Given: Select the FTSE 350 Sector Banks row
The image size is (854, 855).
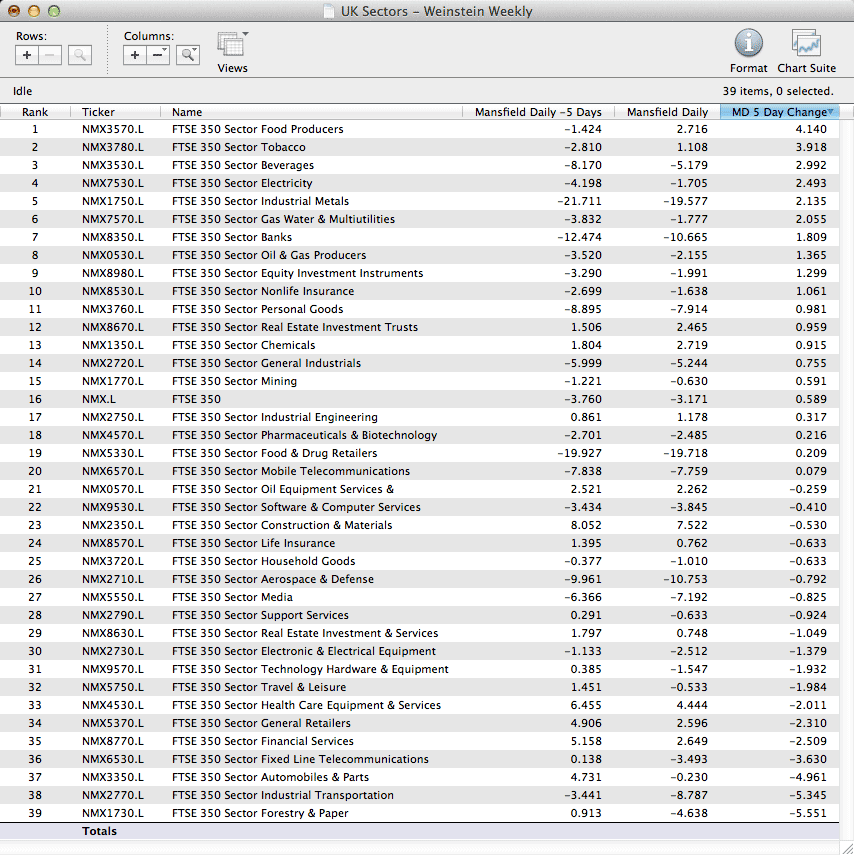Looking at the screenshot, I should [231, 237].
